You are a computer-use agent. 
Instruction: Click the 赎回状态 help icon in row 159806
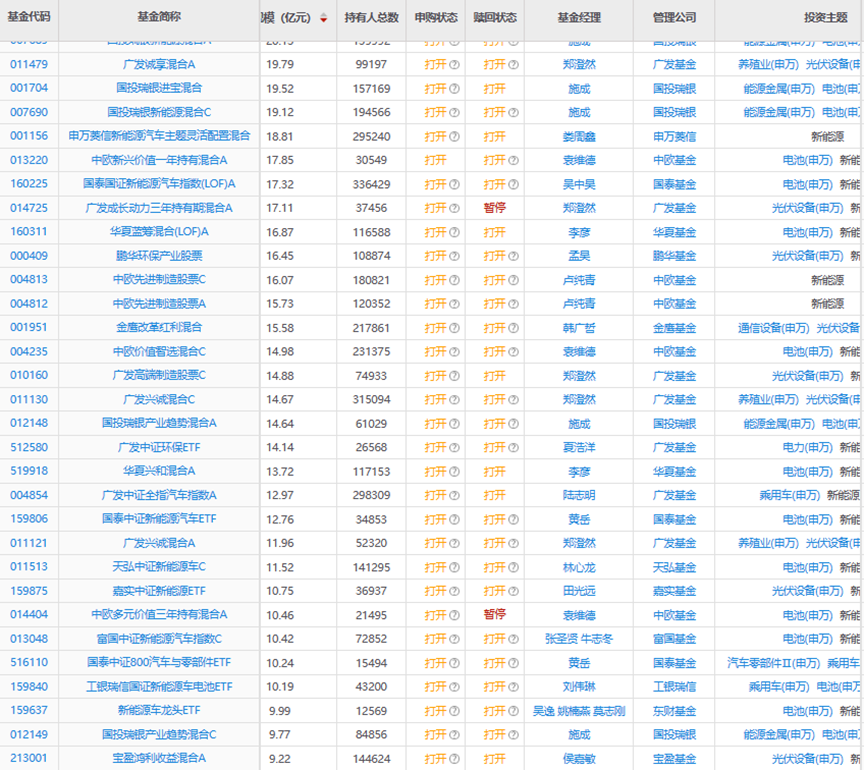click(x=513, y=519)
